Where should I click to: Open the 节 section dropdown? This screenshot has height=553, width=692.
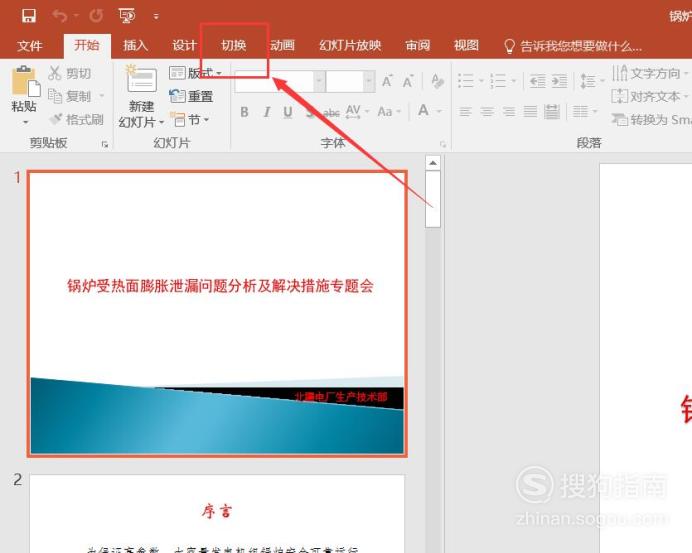click(x=191, y=120)
